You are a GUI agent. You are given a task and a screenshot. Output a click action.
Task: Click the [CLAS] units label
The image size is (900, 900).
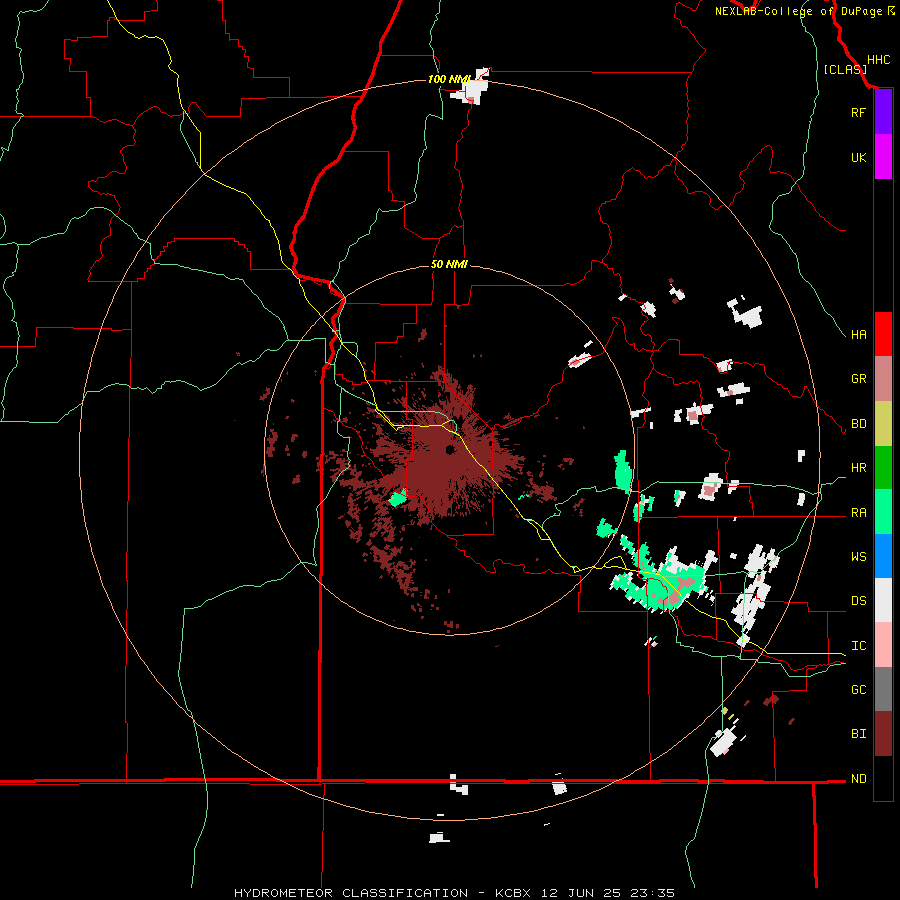pos(845,70)
